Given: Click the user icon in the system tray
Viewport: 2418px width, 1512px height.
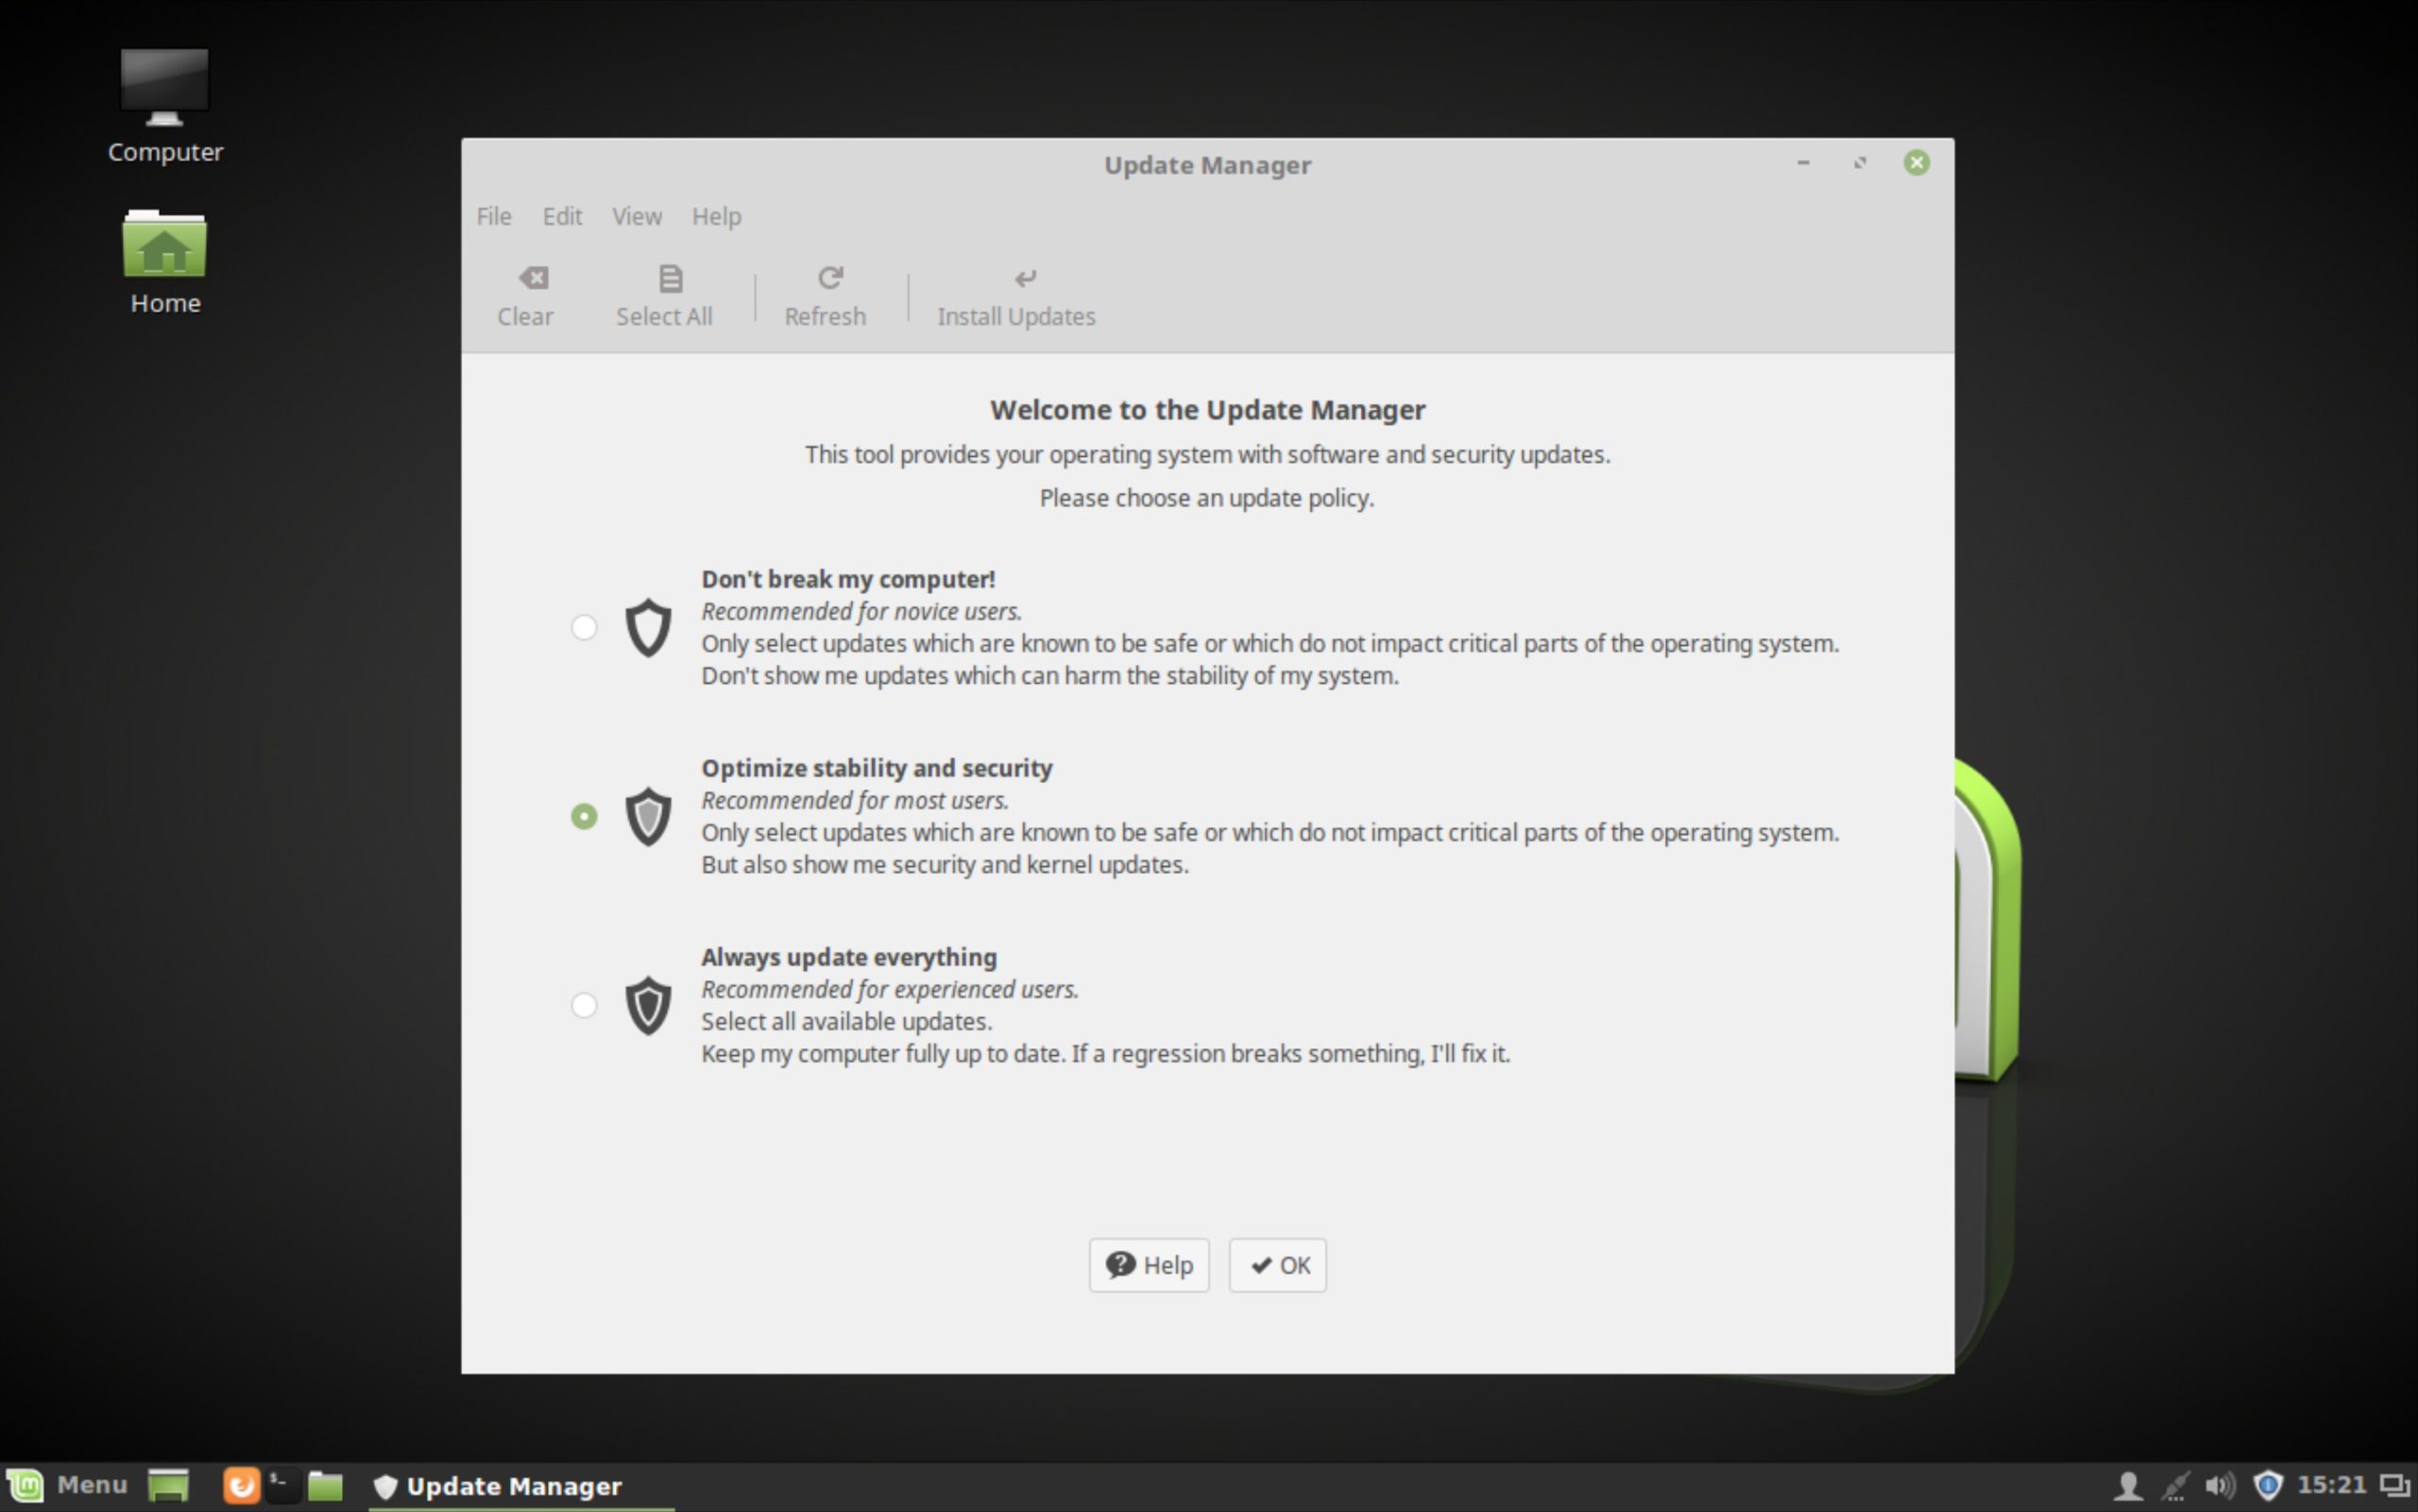Looking at the screenshot, I should point(2128,1486).
